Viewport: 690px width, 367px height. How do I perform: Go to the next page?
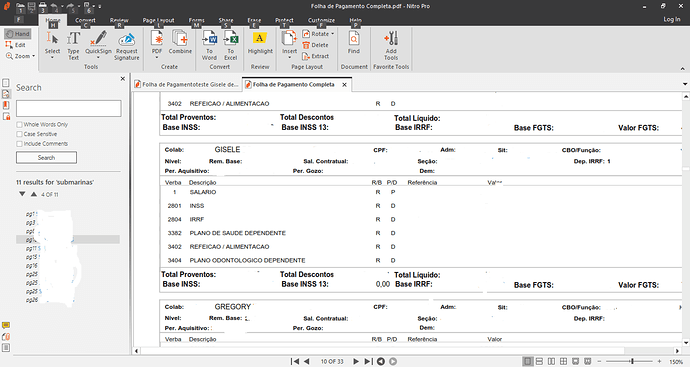tap(356, 361)
